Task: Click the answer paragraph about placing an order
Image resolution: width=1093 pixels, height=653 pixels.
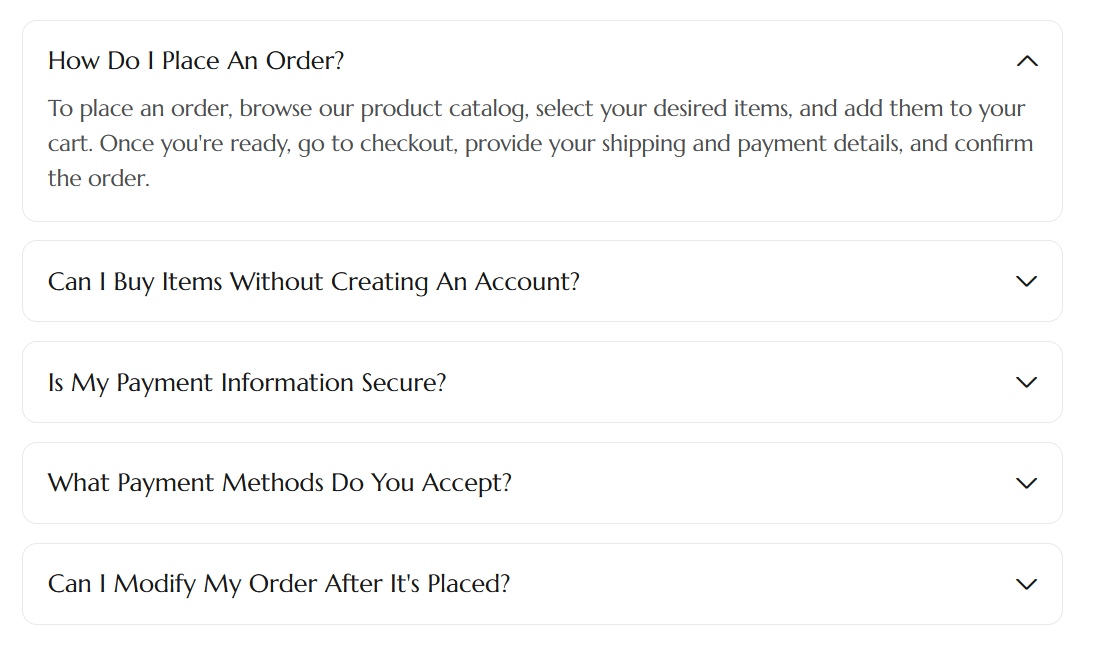Action: (540, 144)
